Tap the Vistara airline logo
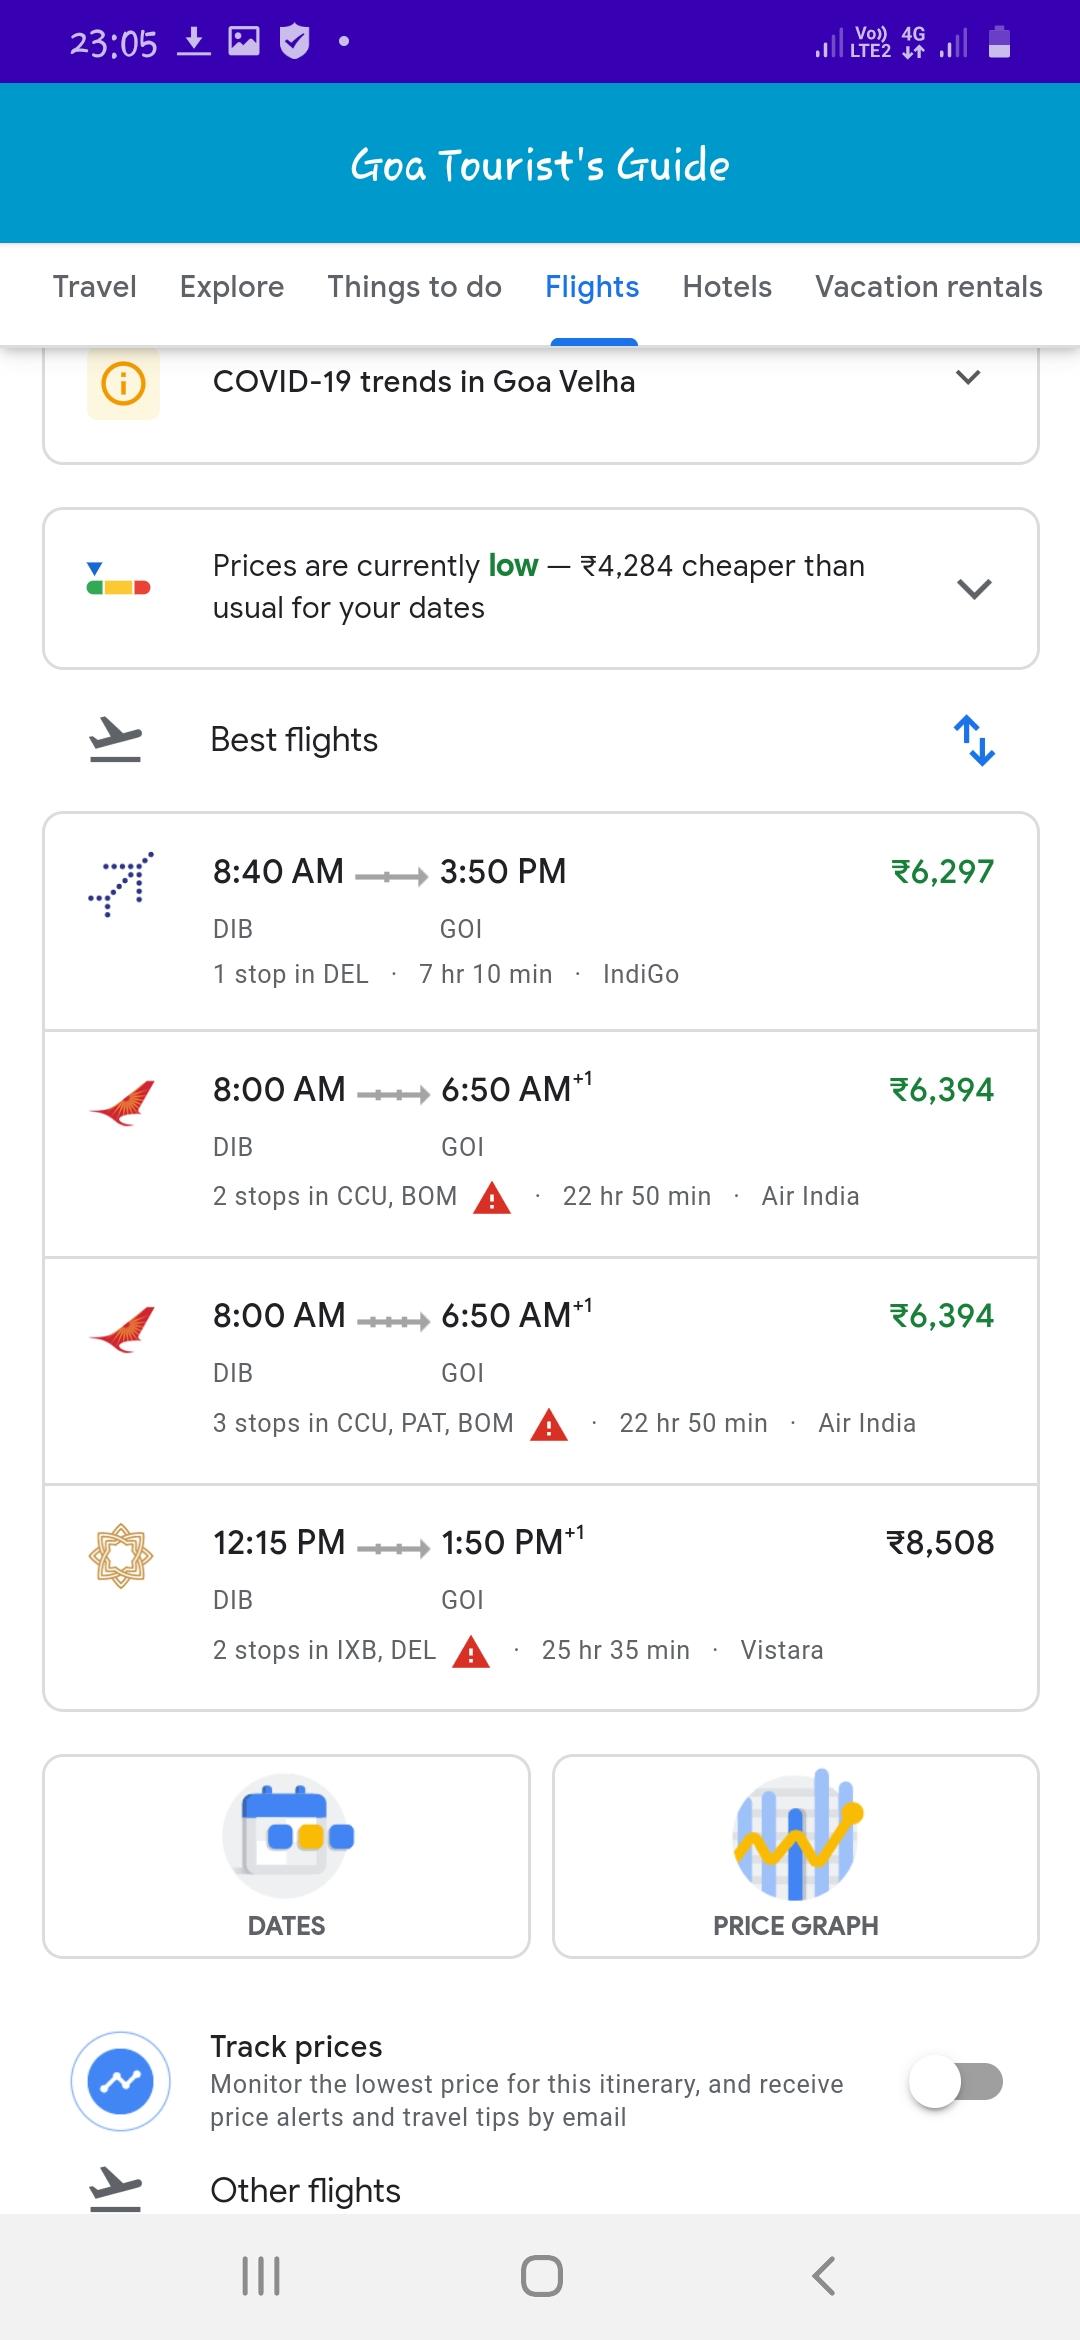The image size is (1080, 2340). (x=121, y=1555)
